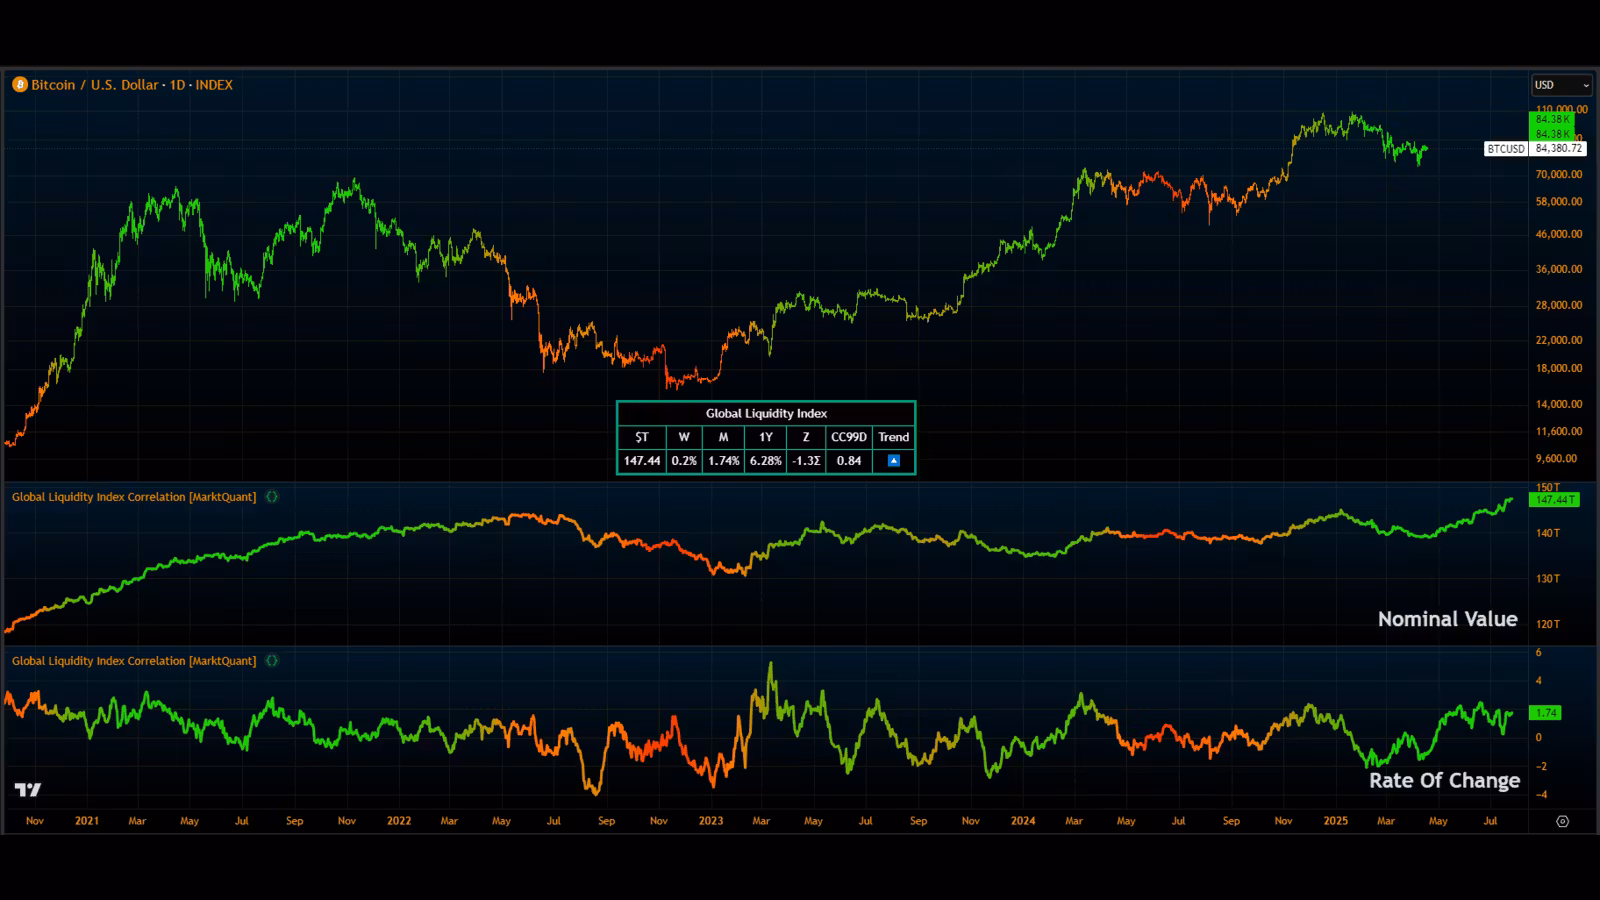Click the 2023 marker on time axis
The width and height of the screenshot is (1600, 900).
coord(710,821)
